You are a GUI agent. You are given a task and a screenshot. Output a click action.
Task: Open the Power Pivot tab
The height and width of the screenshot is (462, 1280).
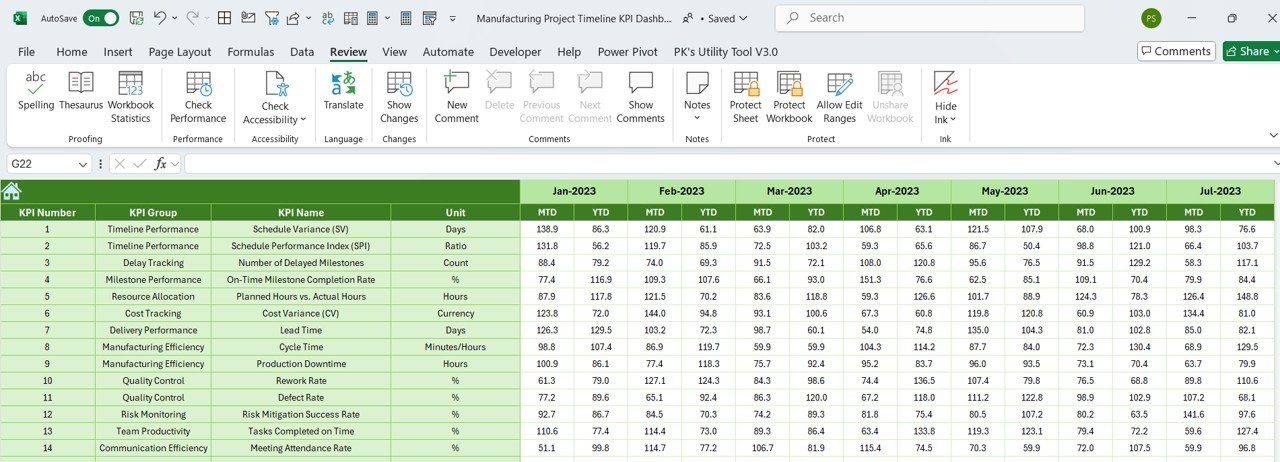tap(628, 52)
